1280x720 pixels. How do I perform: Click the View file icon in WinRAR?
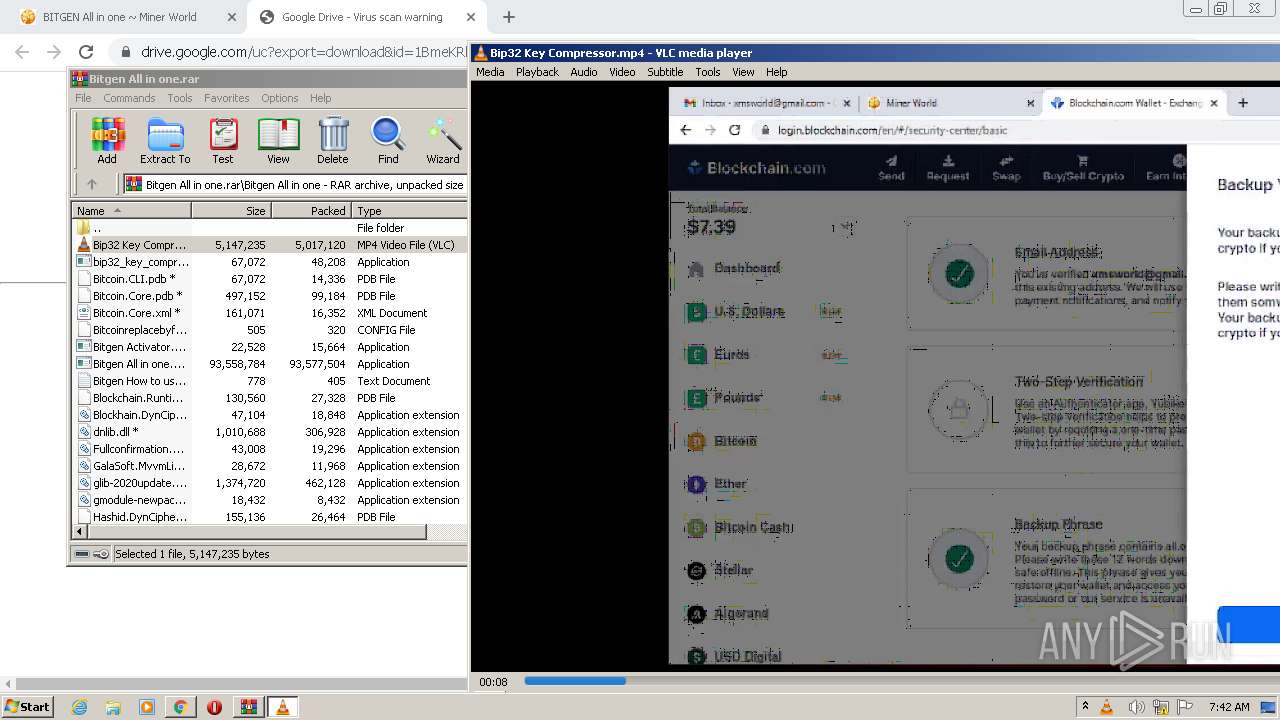[278, 141]
